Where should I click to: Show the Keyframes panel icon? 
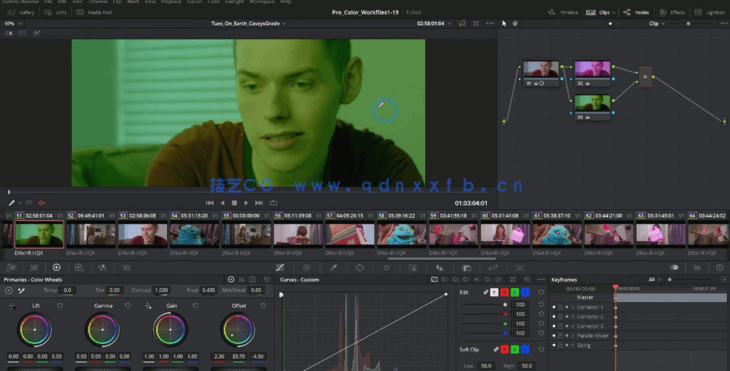pos(674,268)
